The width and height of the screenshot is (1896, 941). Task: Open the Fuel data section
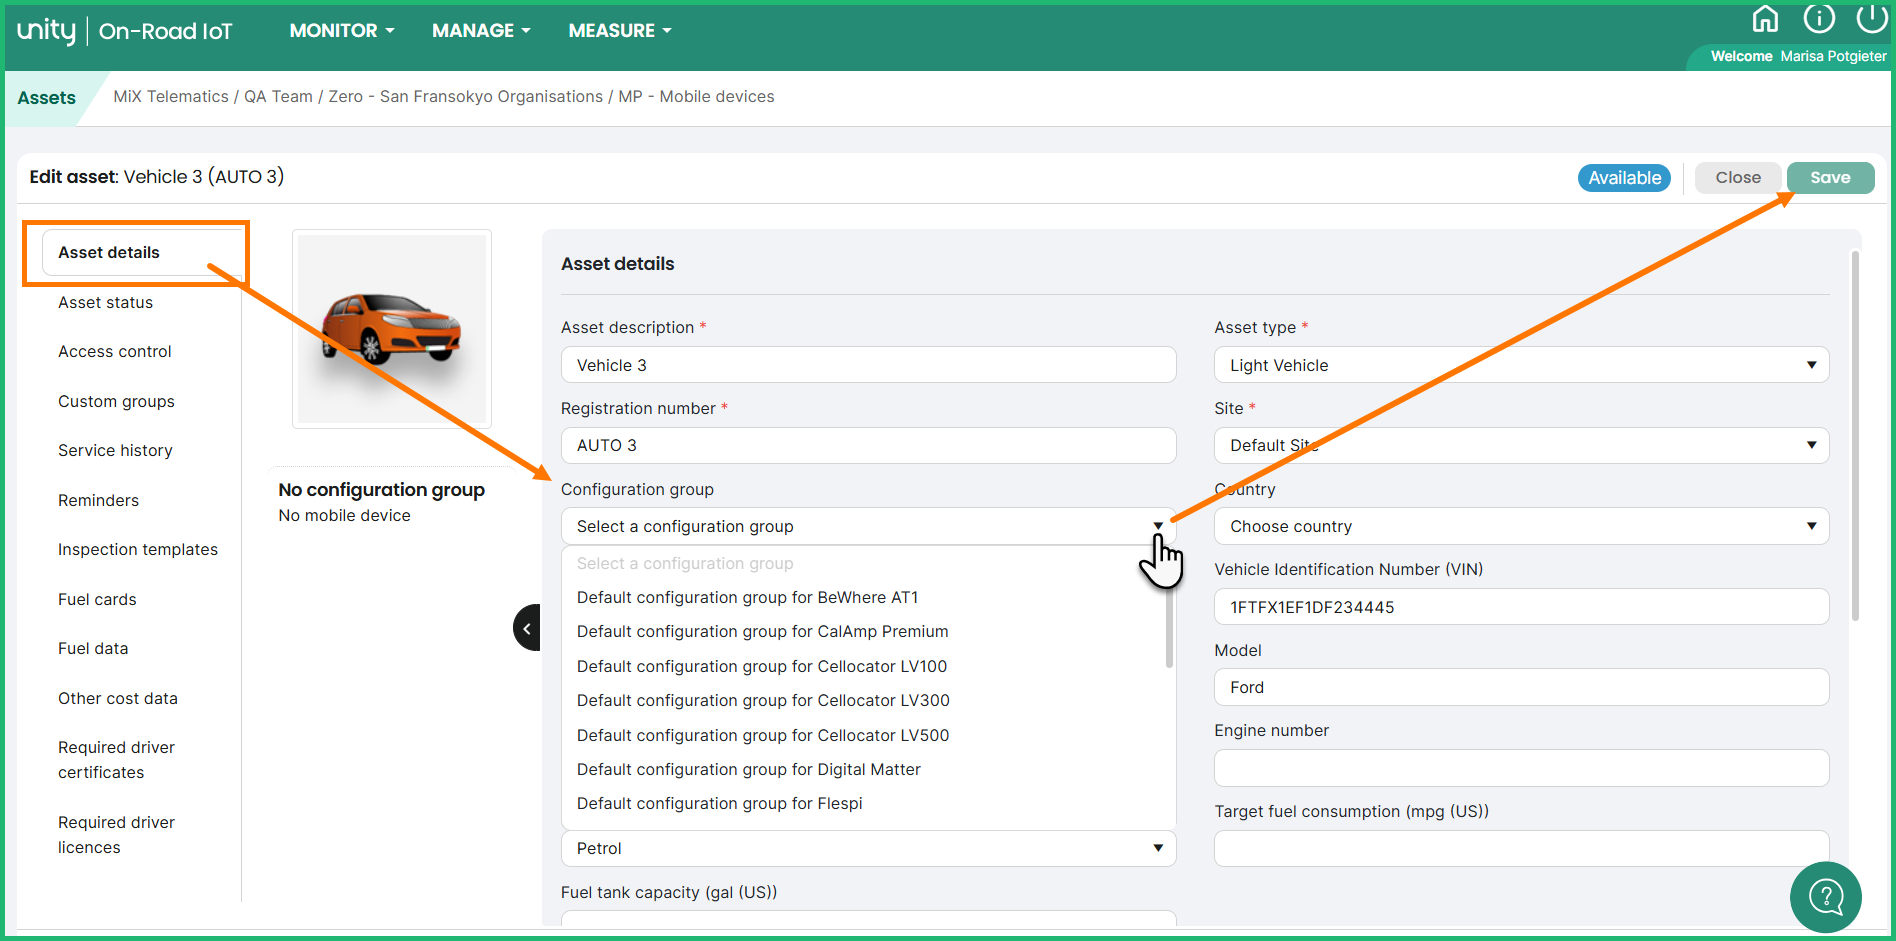93,649
